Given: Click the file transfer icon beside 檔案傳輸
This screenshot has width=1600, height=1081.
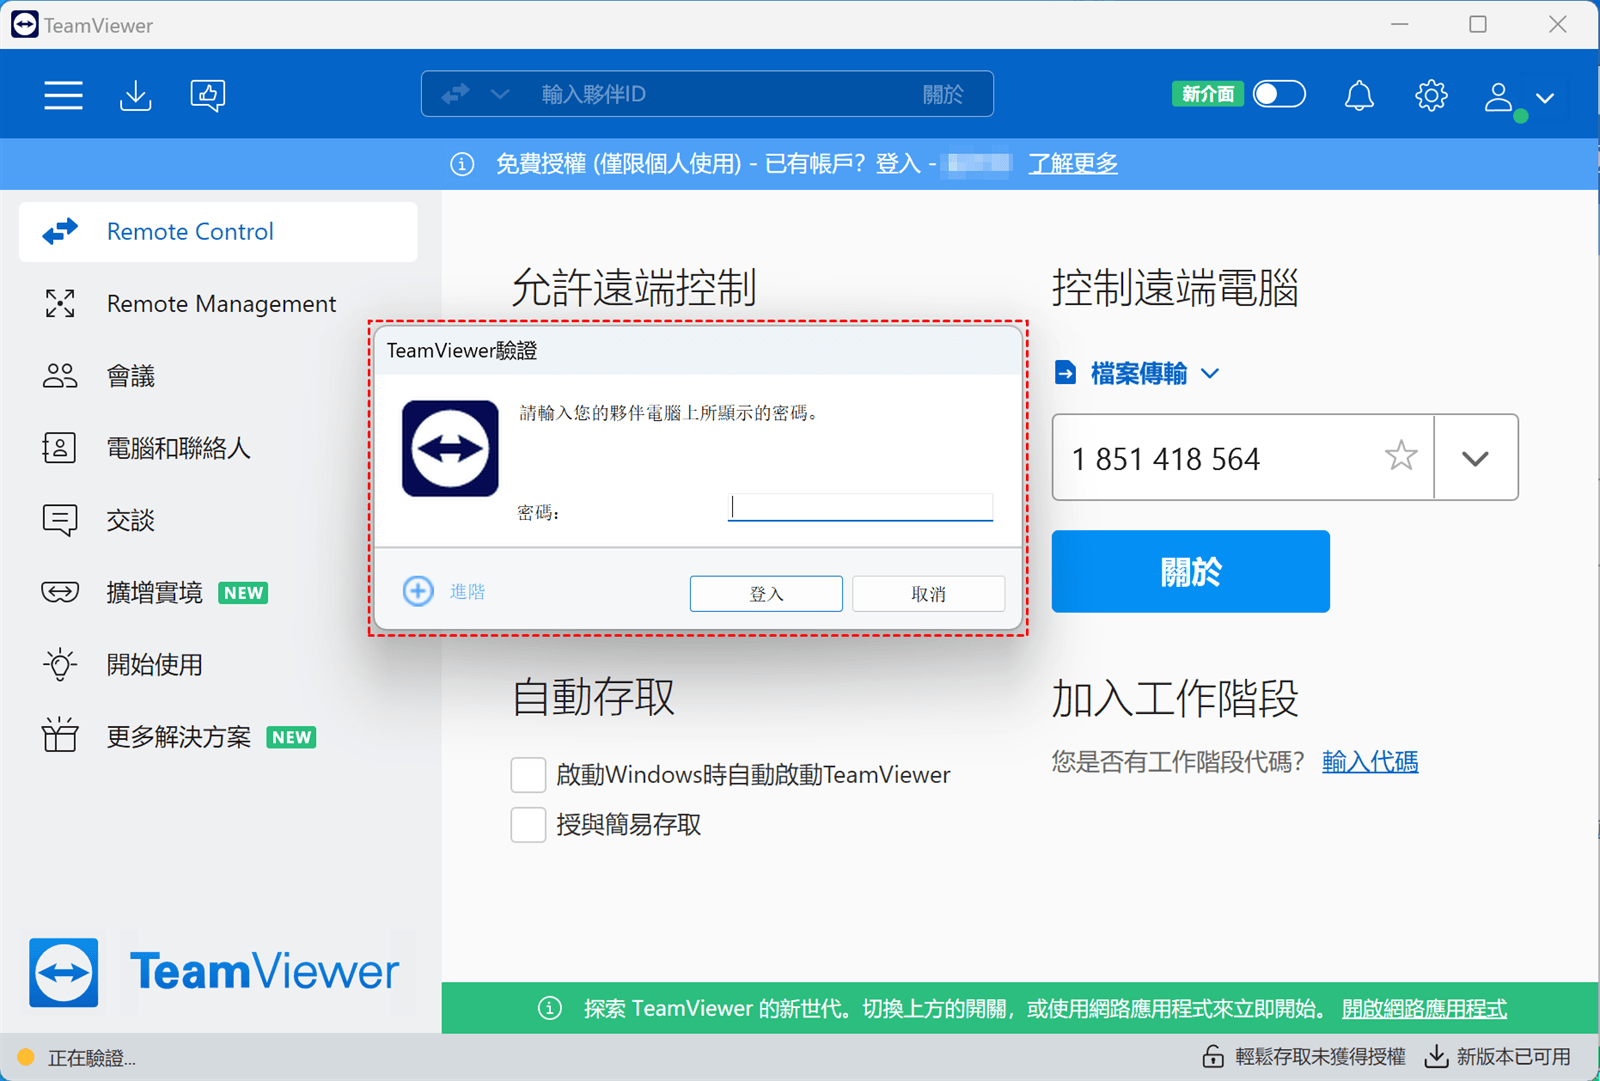Looking at the screenshot, I should point(1066,373).
